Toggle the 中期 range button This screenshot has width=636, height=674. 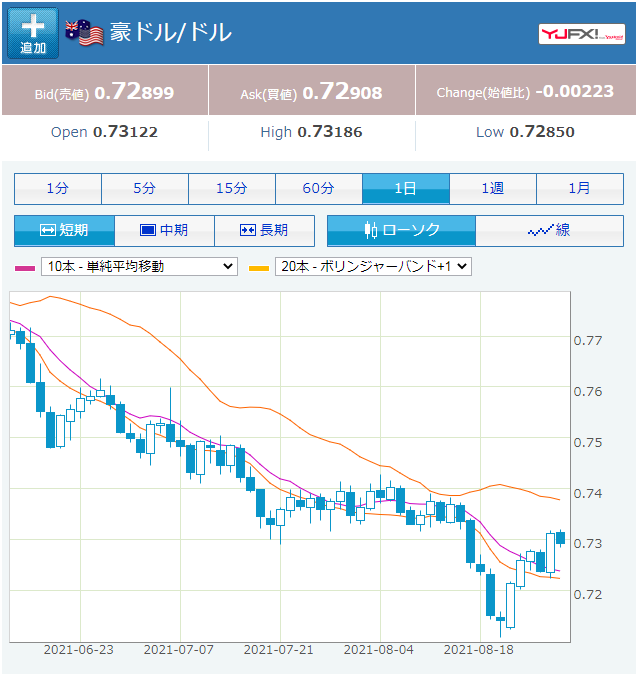(165, 231)
